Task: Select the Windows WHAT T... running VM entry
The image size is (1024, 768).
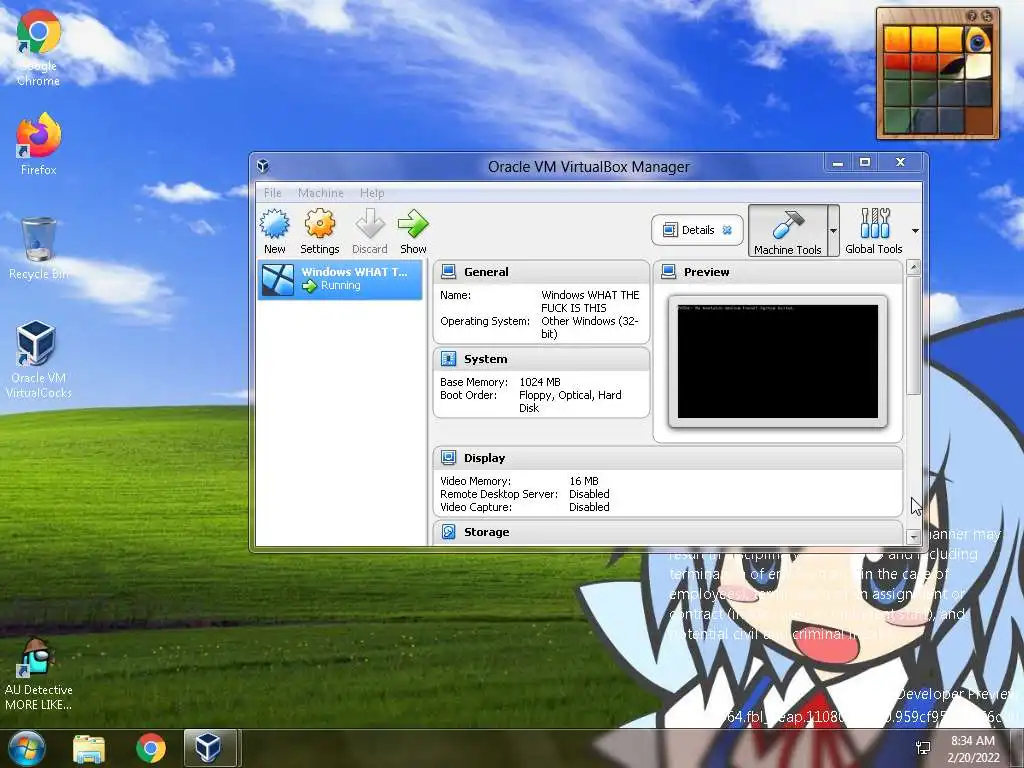Action: coord(340,280)
